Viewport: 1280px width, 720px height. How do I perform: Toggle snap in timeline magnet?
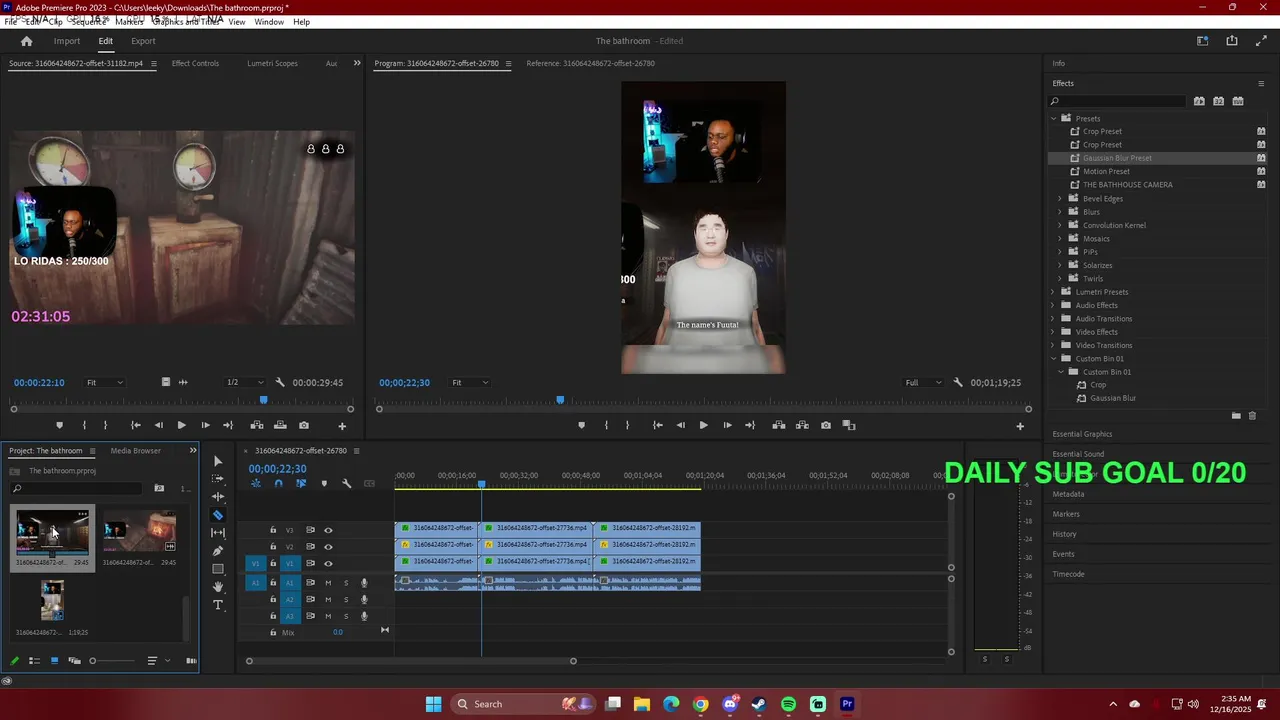pos(278,484)
